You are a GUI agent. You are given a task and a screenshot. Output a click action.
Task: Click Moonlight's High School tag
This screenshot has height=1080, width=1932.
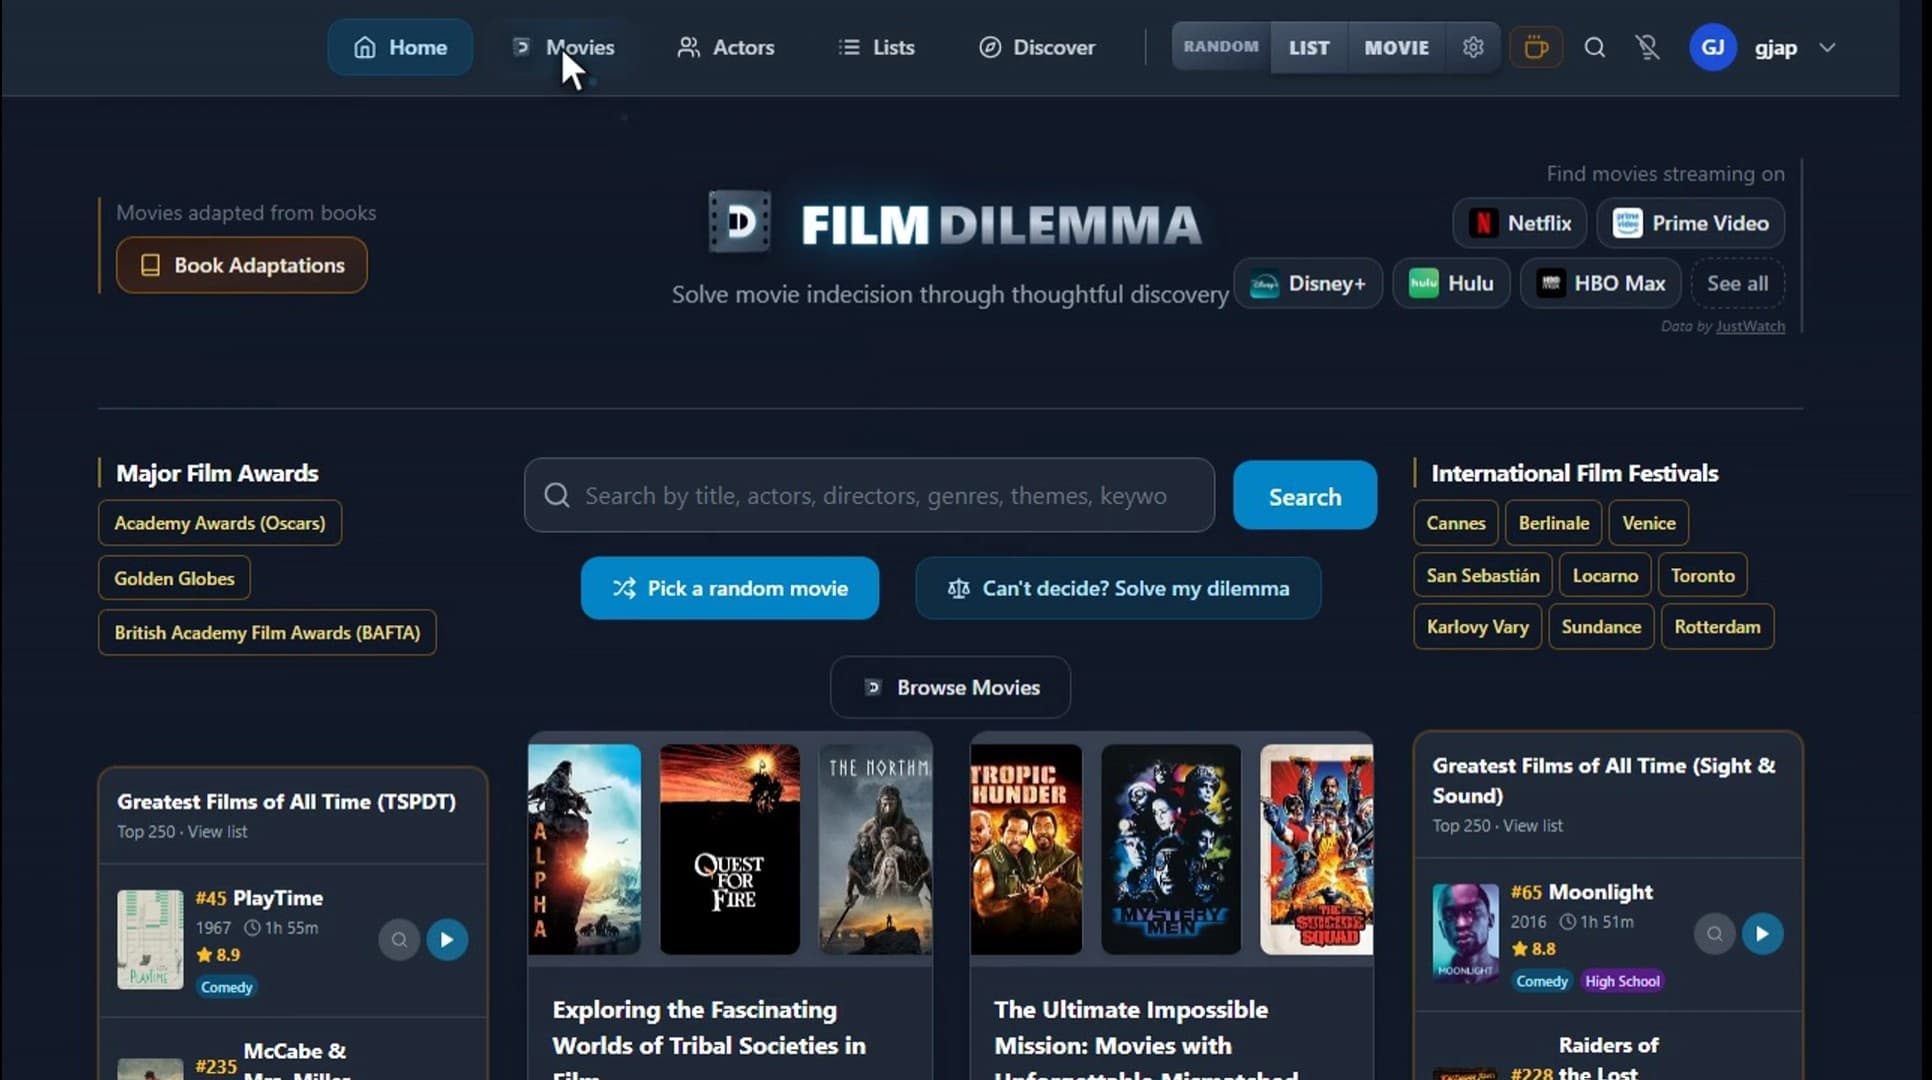pos(1622,981)
